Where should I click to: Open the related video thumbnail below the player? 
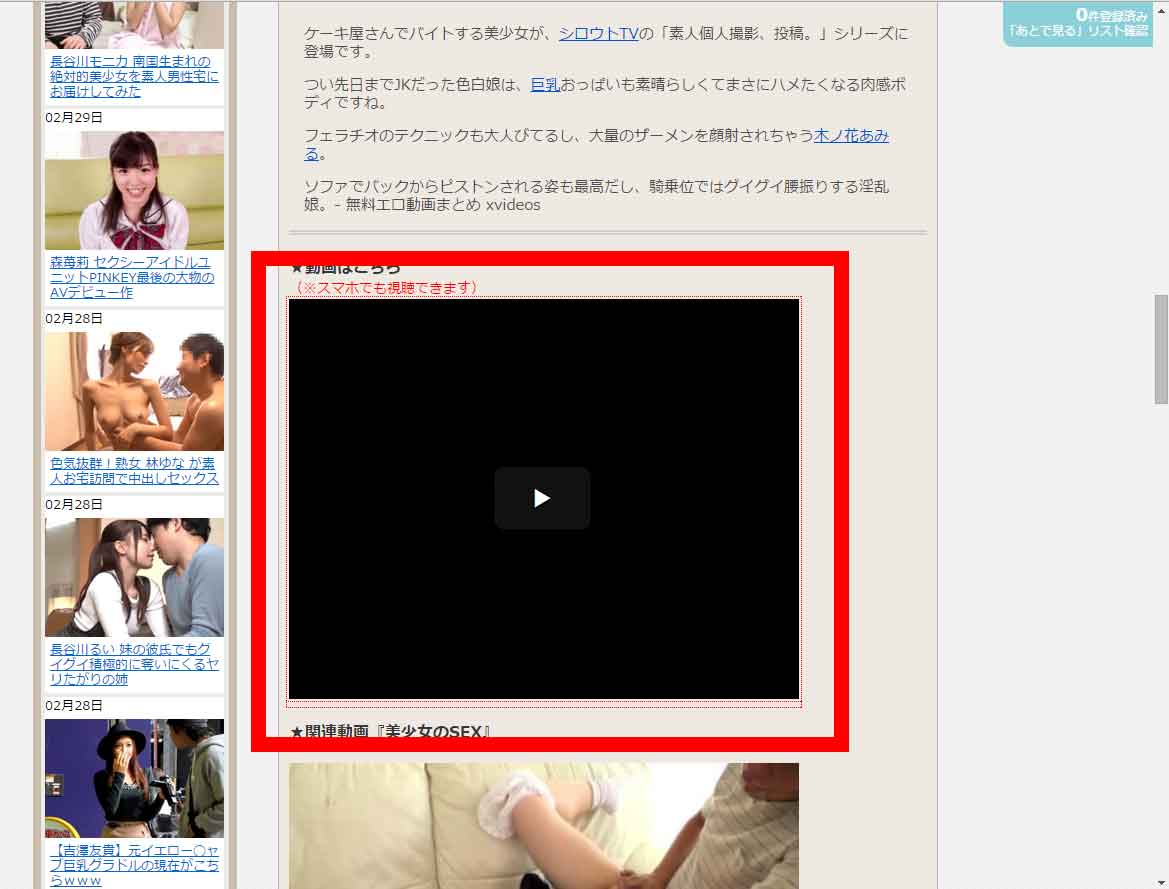543,825
